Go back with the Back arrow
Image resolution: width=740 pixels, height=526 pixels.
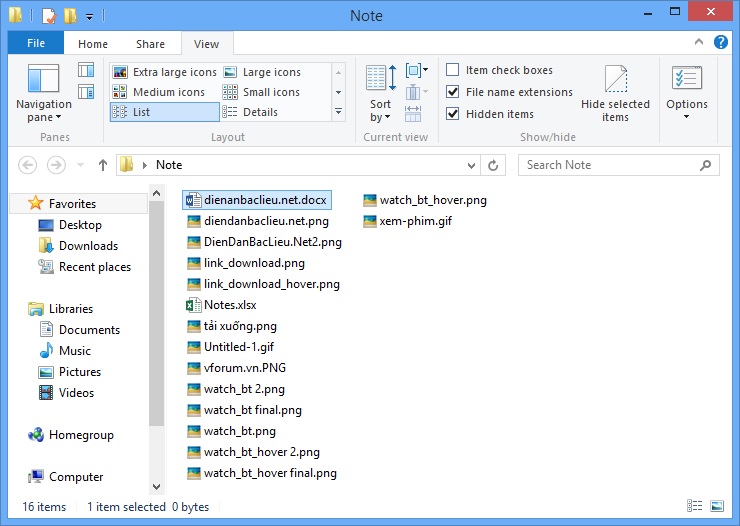click(x=27, y=165)
